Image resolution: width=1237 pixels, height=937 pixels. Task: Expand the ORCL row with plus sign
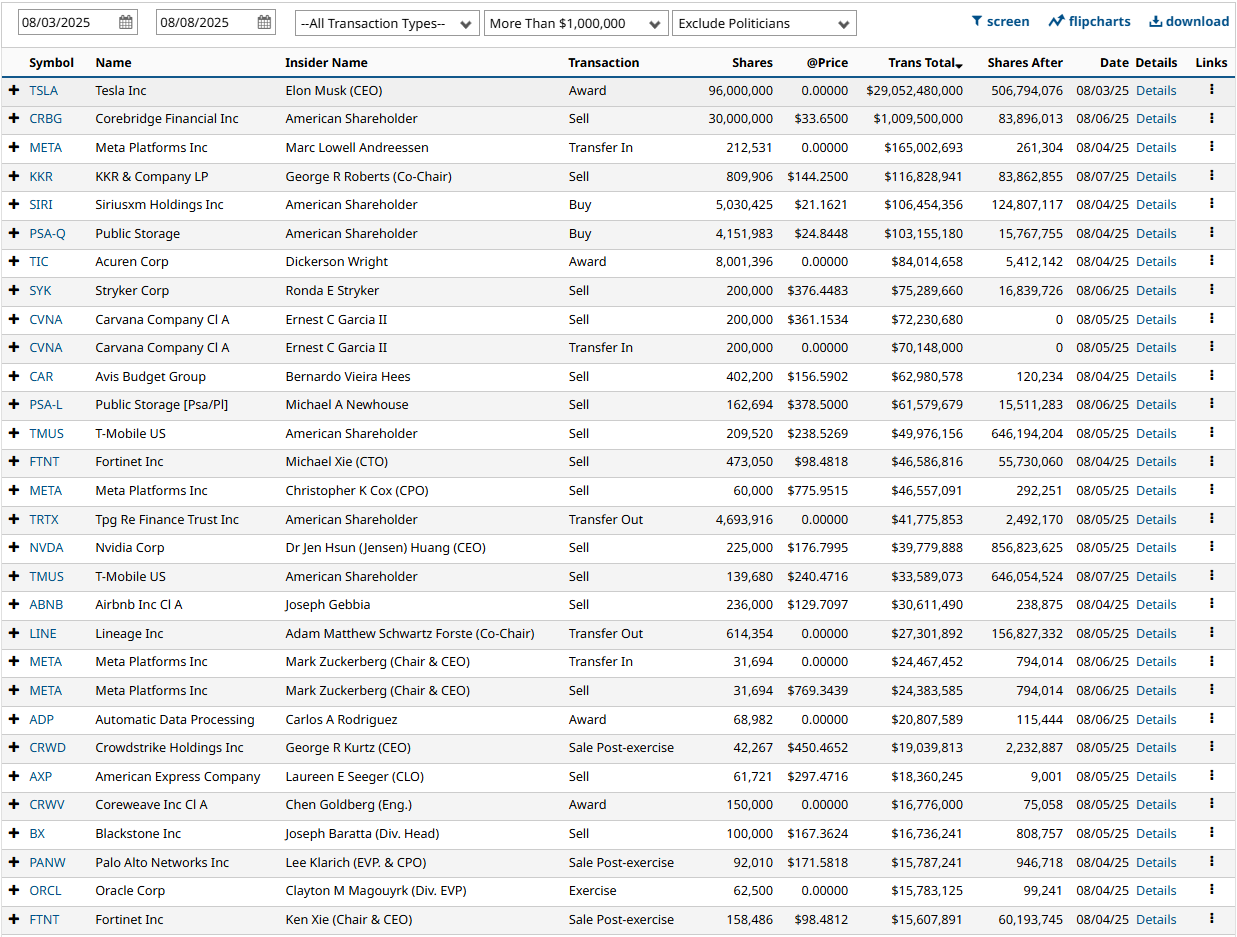point(14,890)
